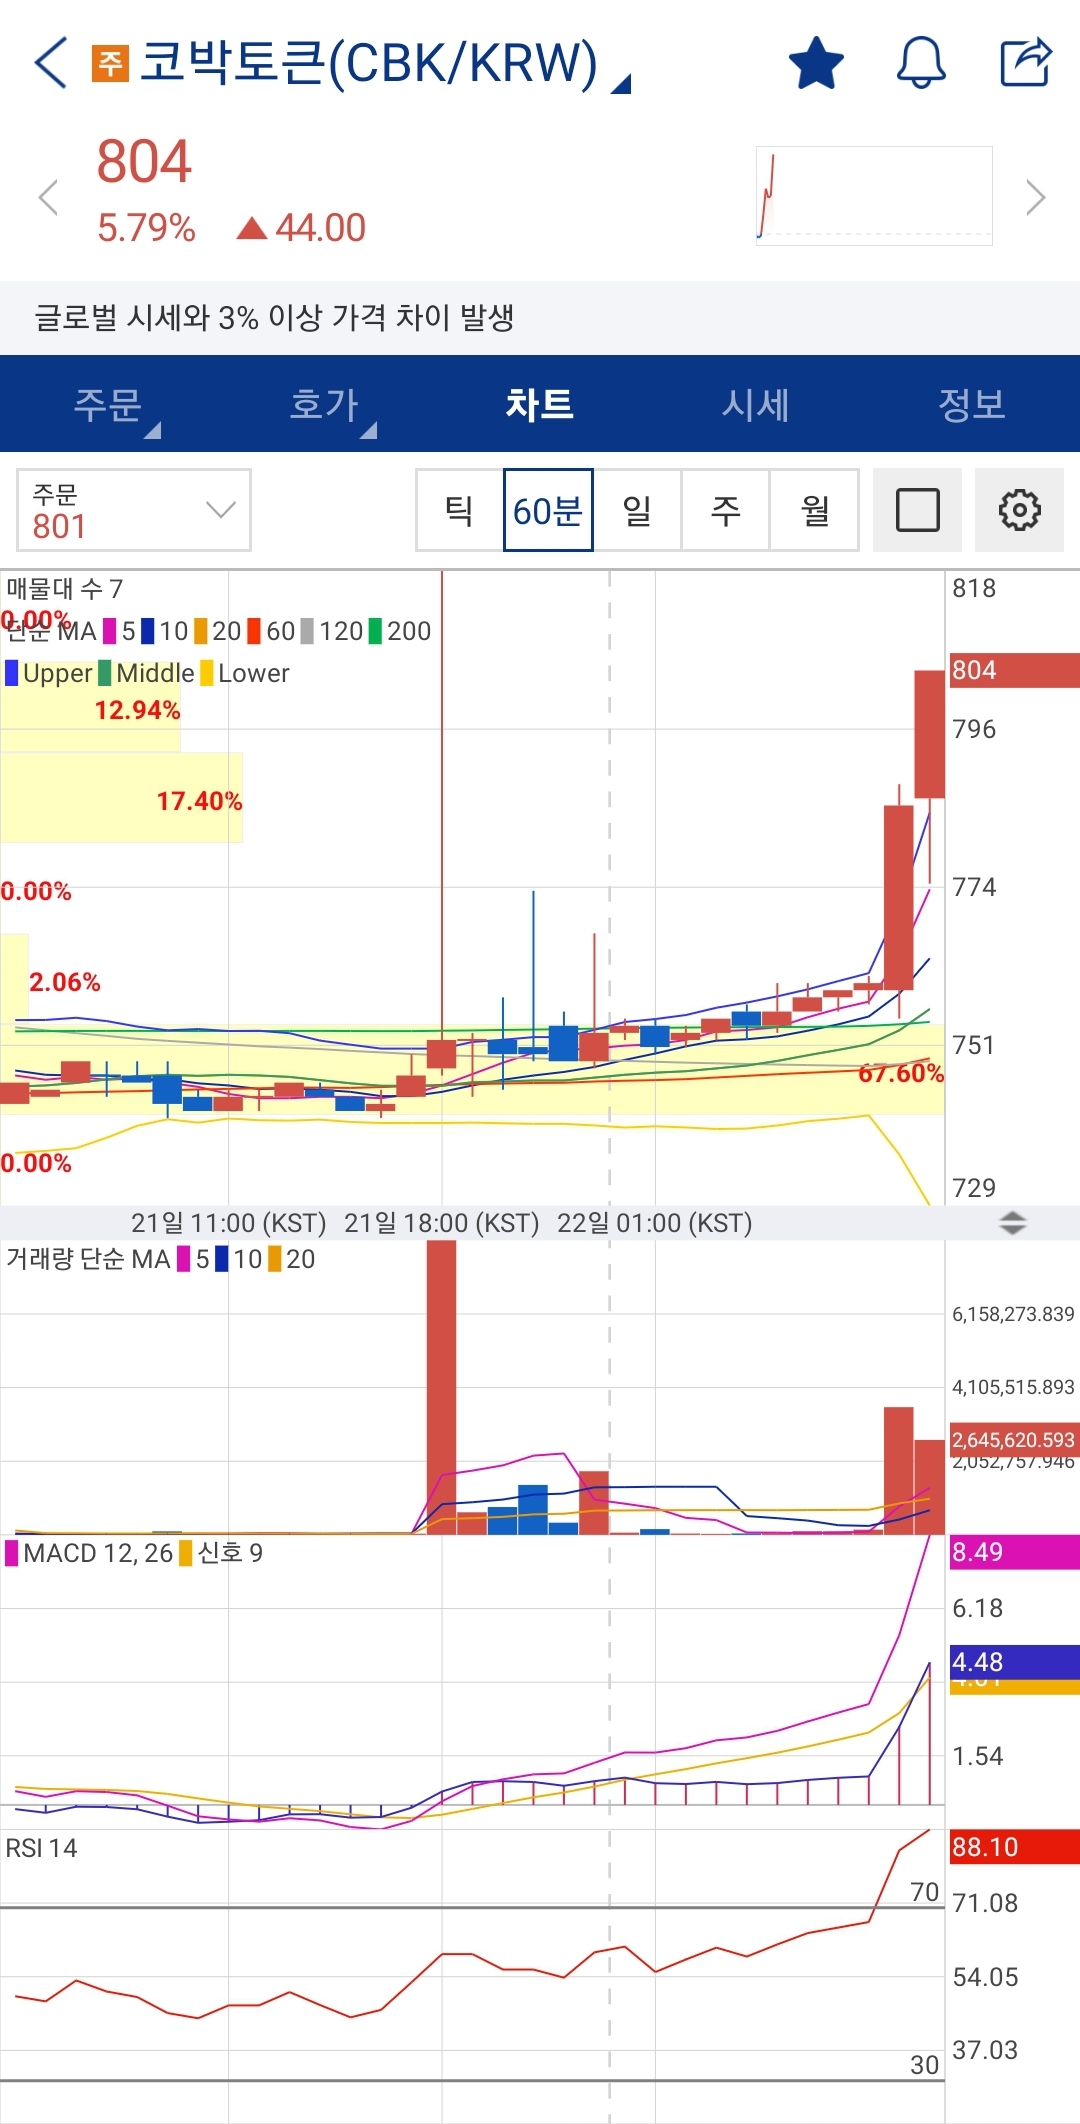Switch to the 주문 tab

tap(108, 405)
